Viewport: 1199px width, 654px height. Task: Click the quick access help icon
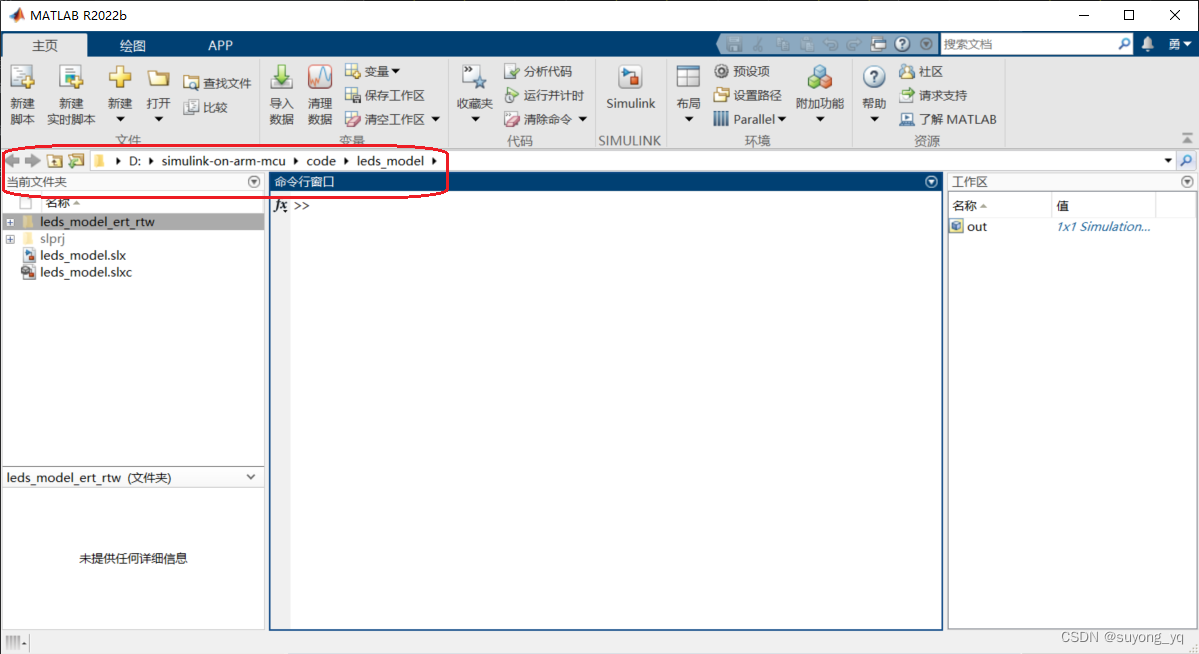click(x=902, y=44)
